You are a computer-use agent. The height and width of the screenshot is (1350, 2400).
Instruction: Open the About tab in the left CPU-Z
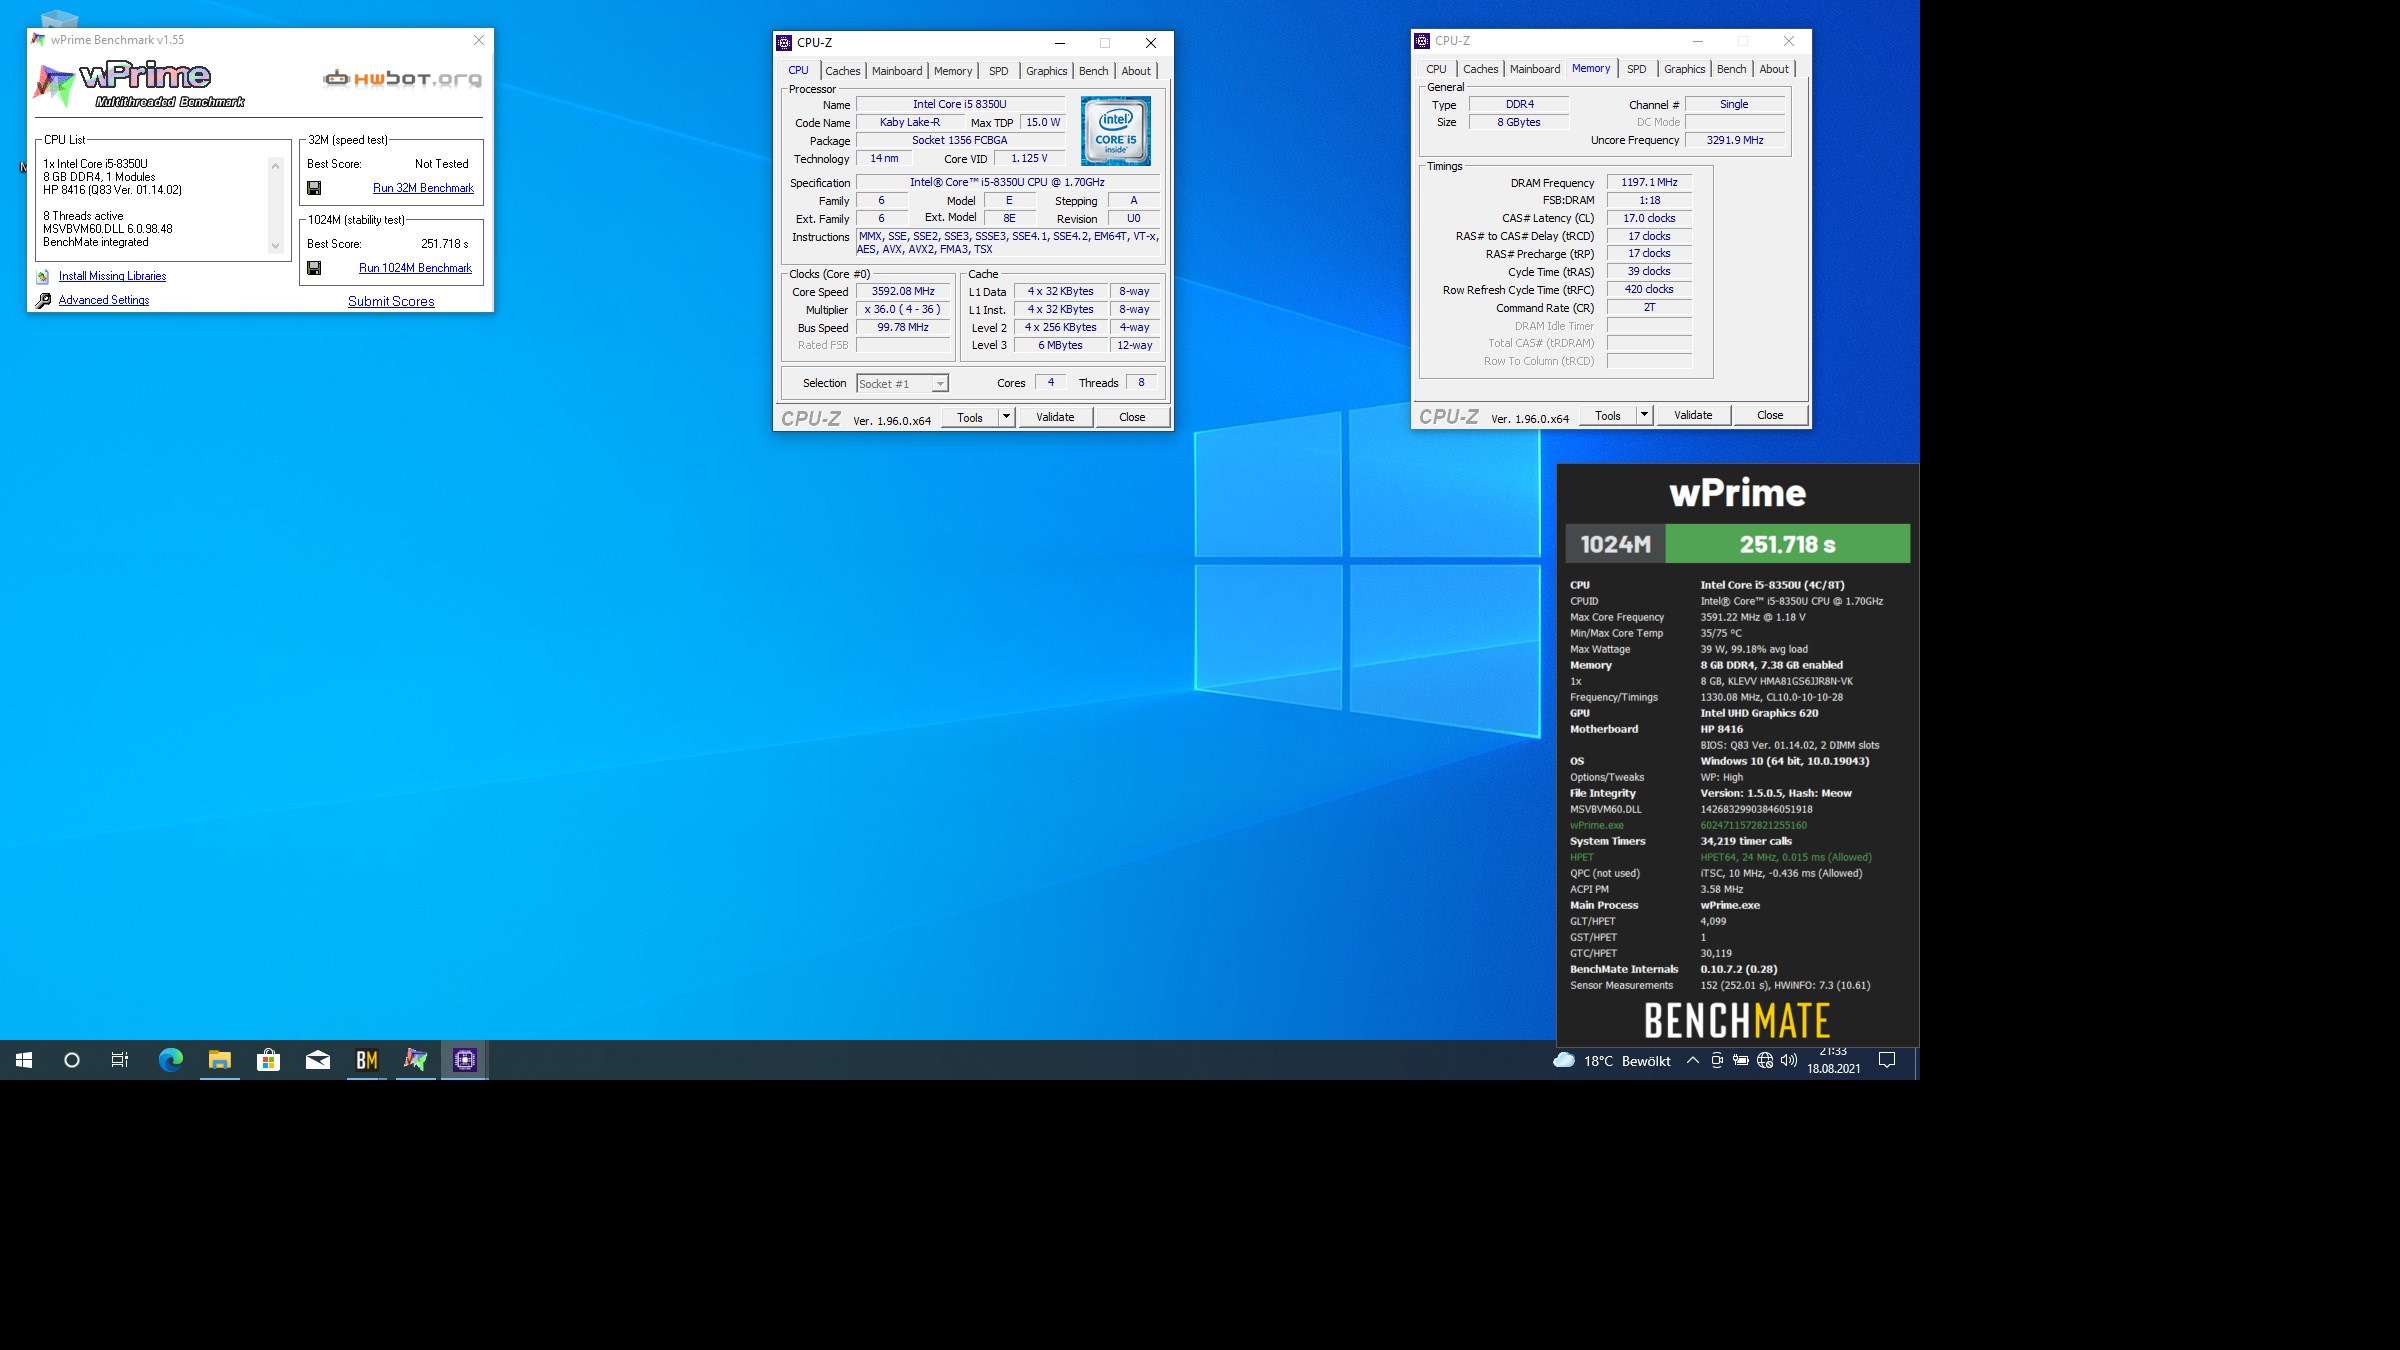tap(1136, 71)
